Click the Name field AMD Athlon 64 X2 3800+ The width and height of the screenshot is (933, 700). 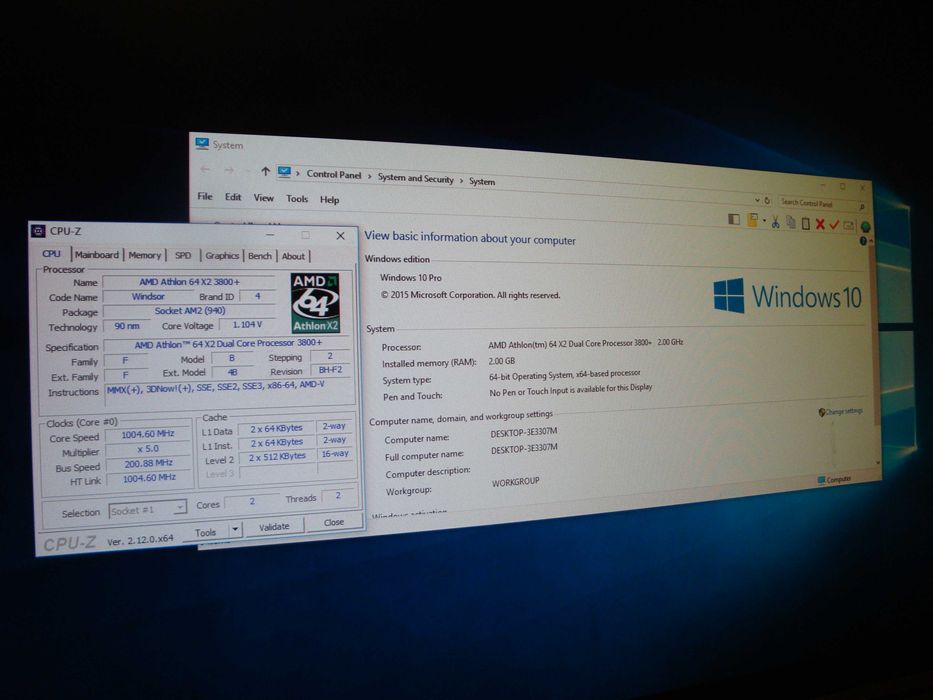coord(189,282)
